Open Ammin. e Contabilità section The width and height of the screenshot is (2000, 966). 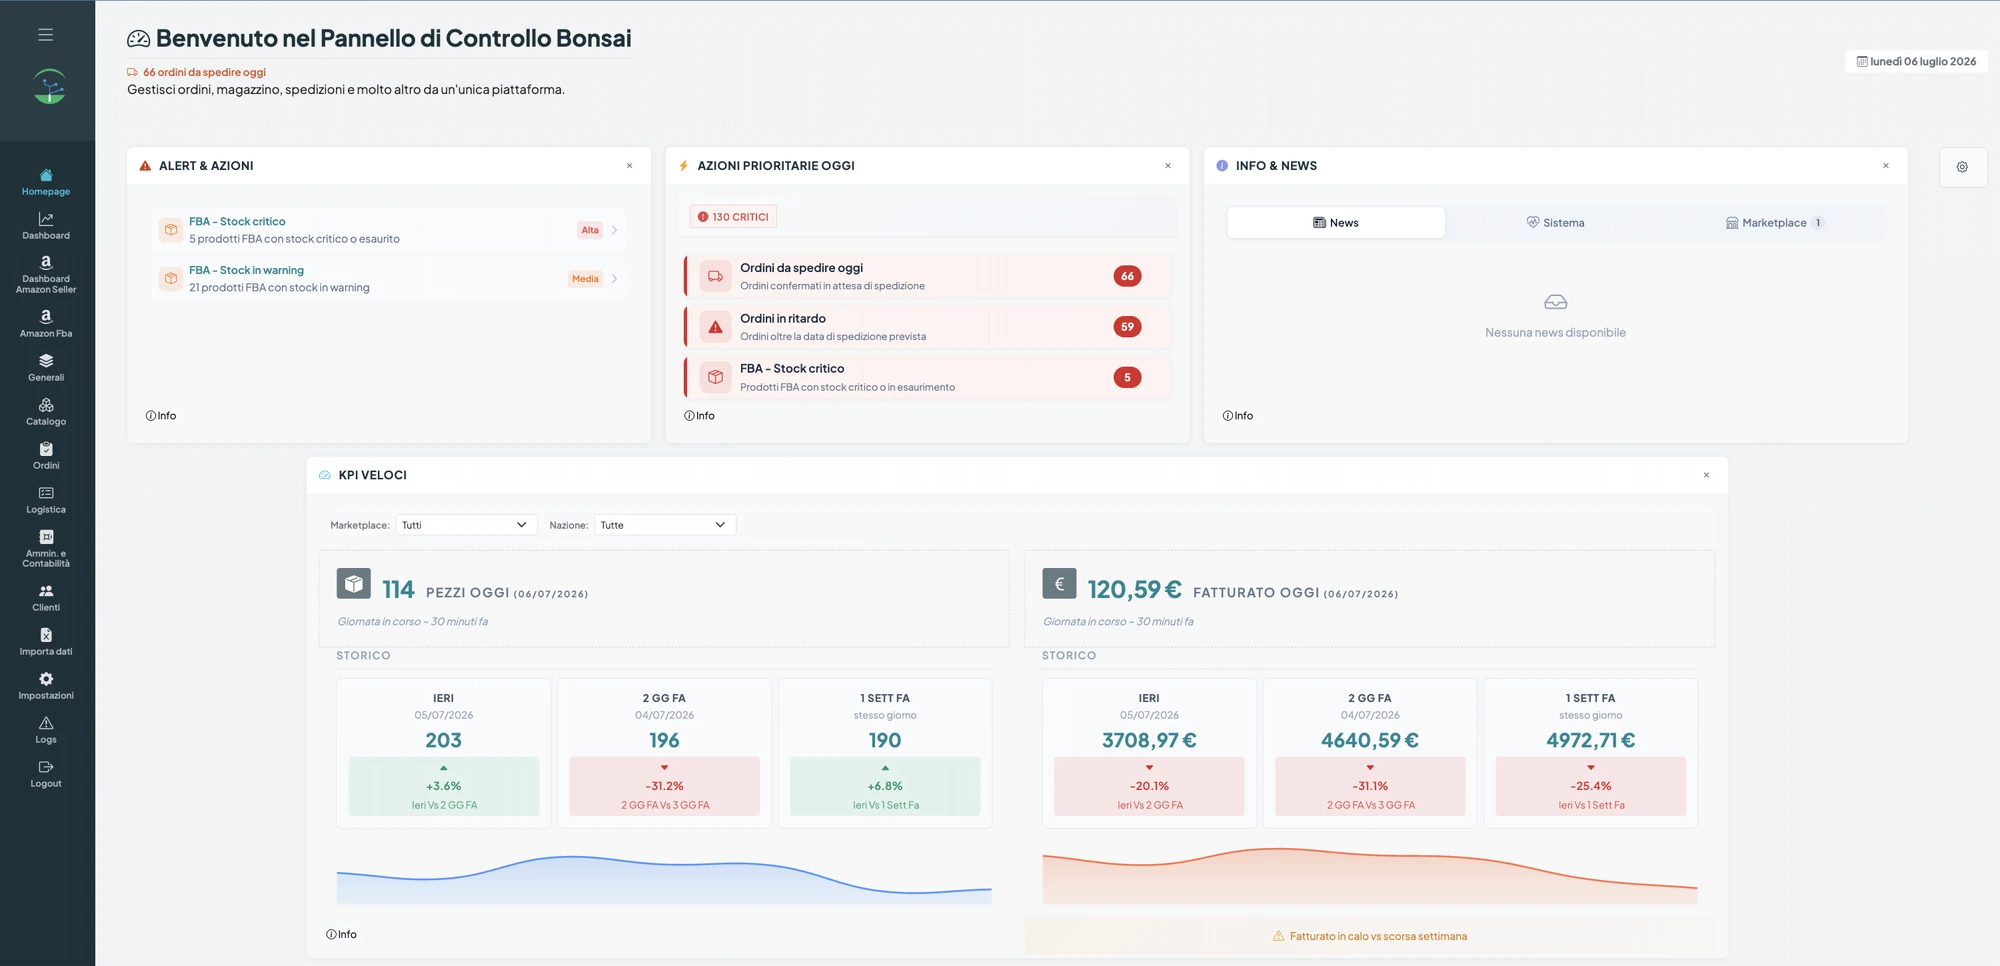pos(46,549)
